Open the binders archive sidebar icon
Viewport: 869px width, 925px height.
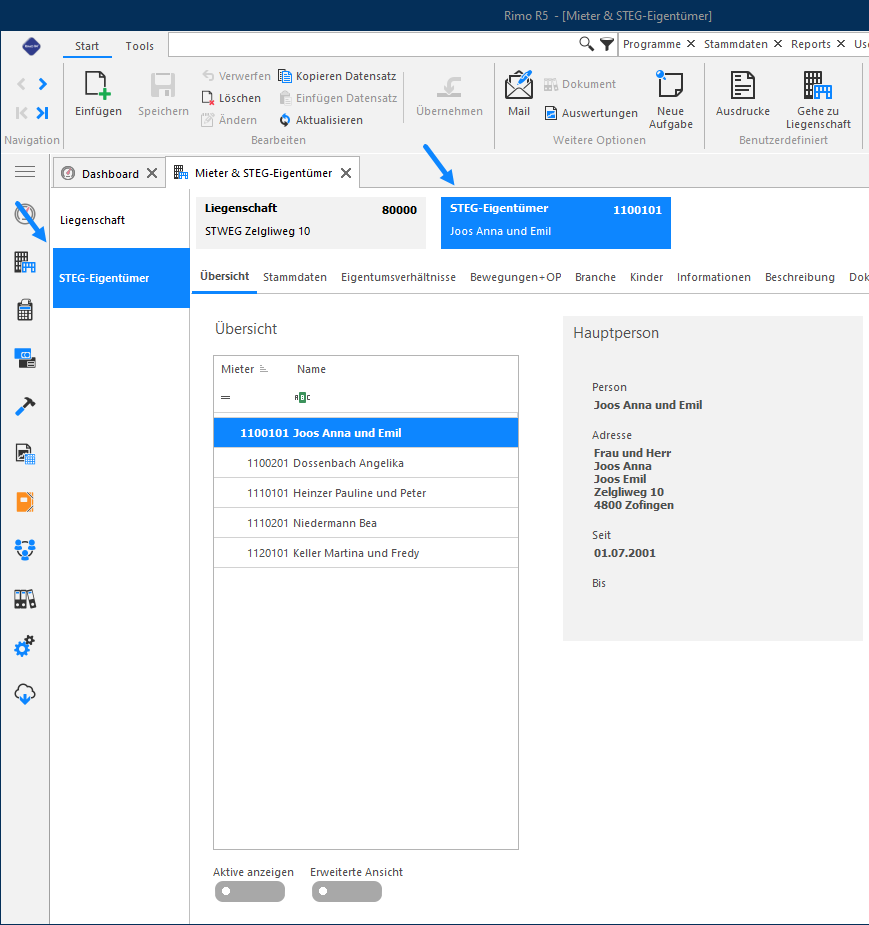pyautogui.click(x=25, y=599)
